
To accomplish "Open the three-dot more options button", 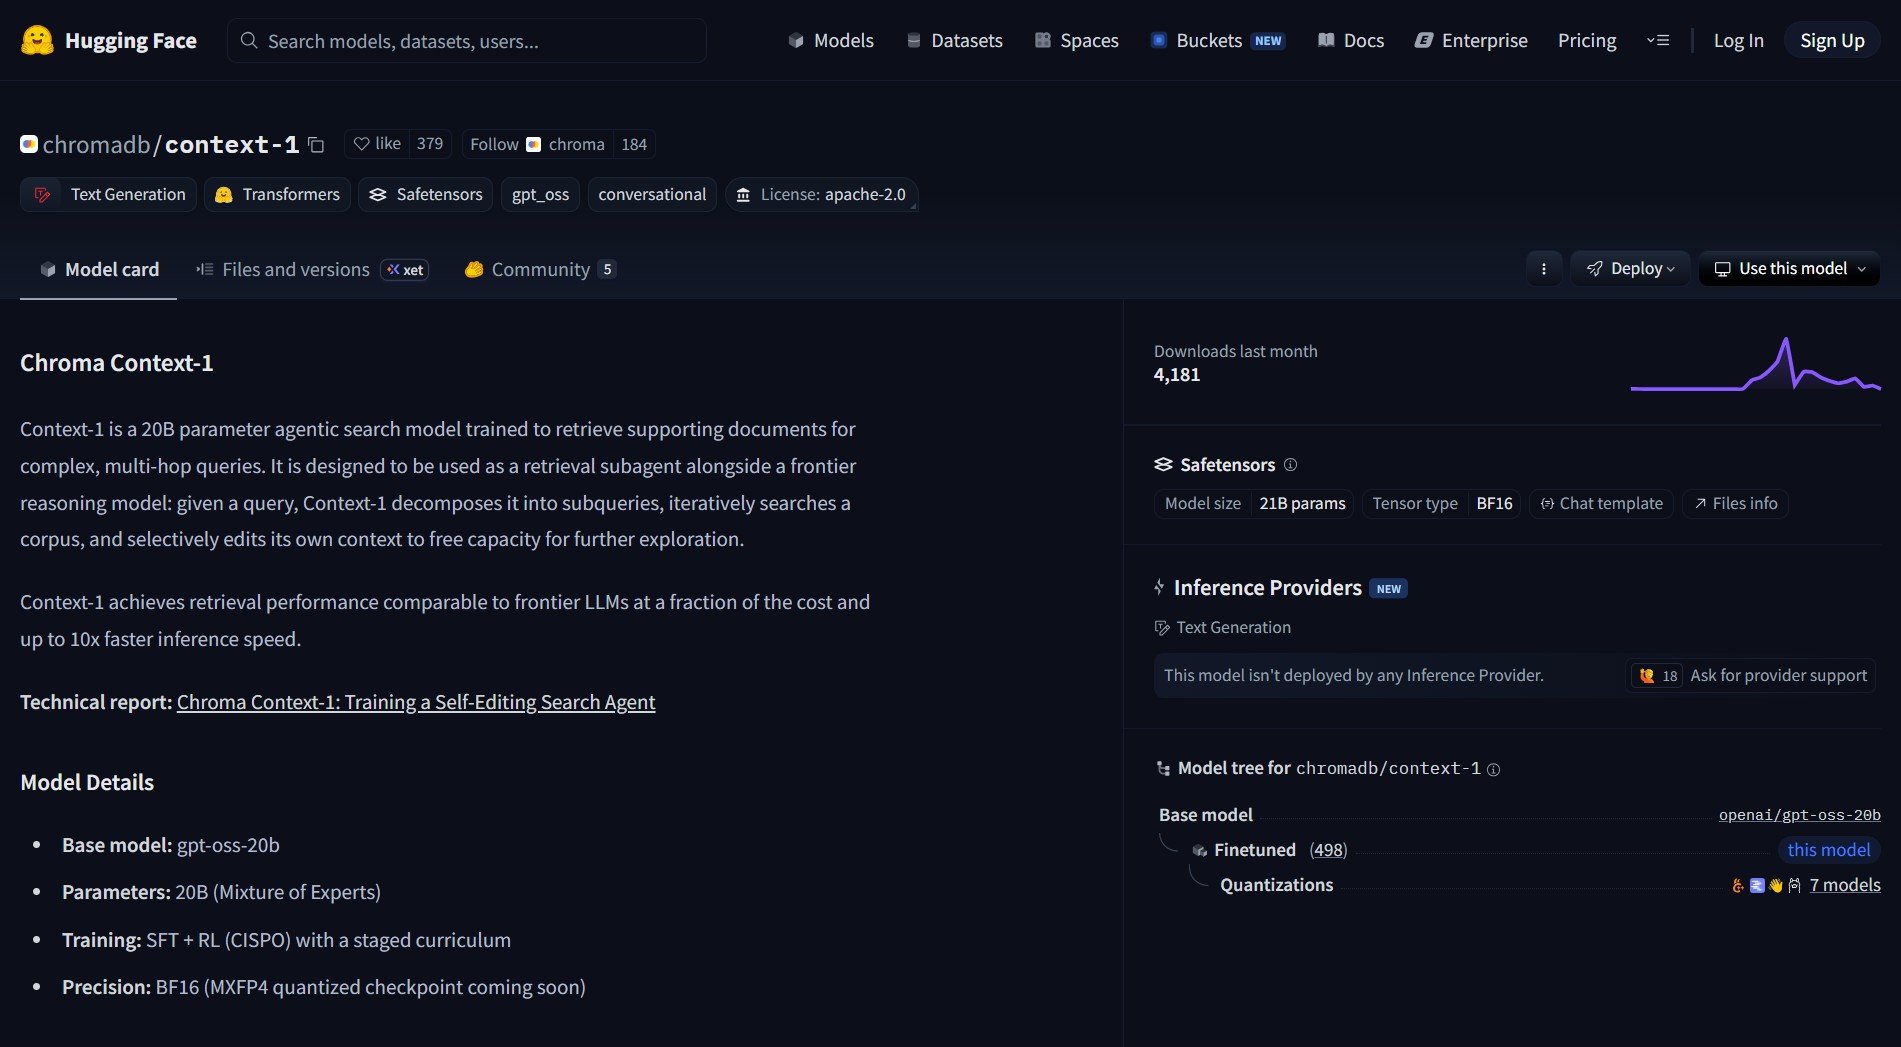I will [1543, 269].
